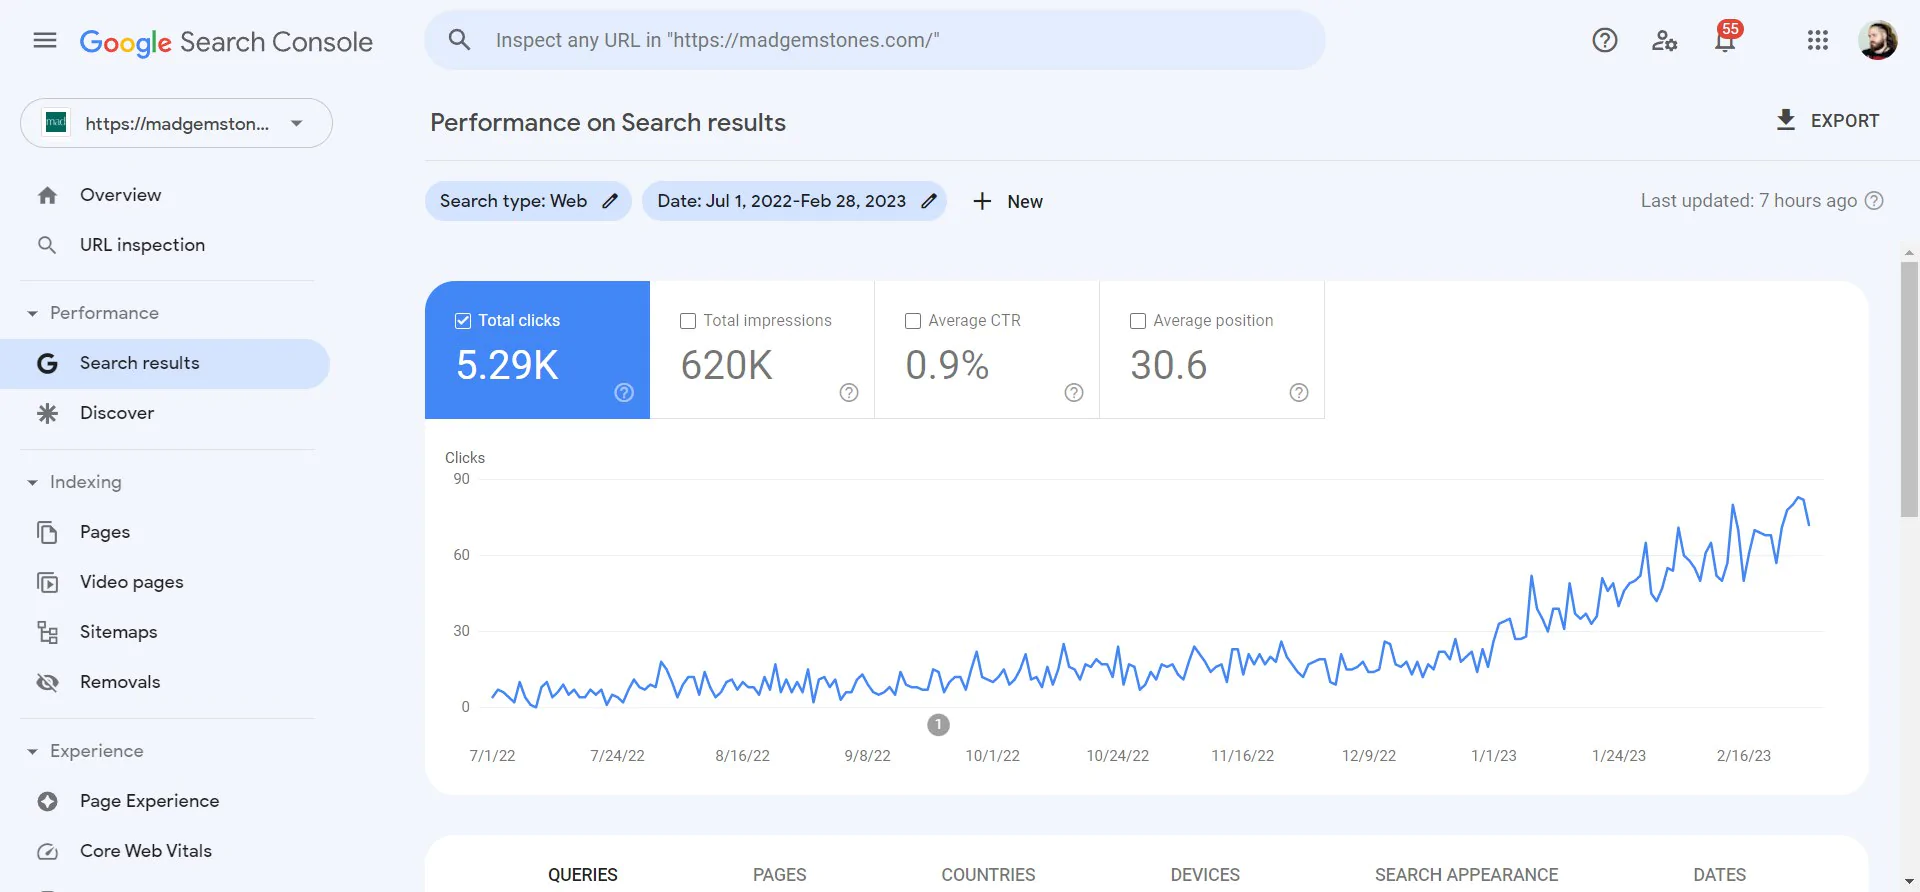Open the Help question mark icon
The width and height of the screenshot is (1920, 892).
tap(1604, 41)
